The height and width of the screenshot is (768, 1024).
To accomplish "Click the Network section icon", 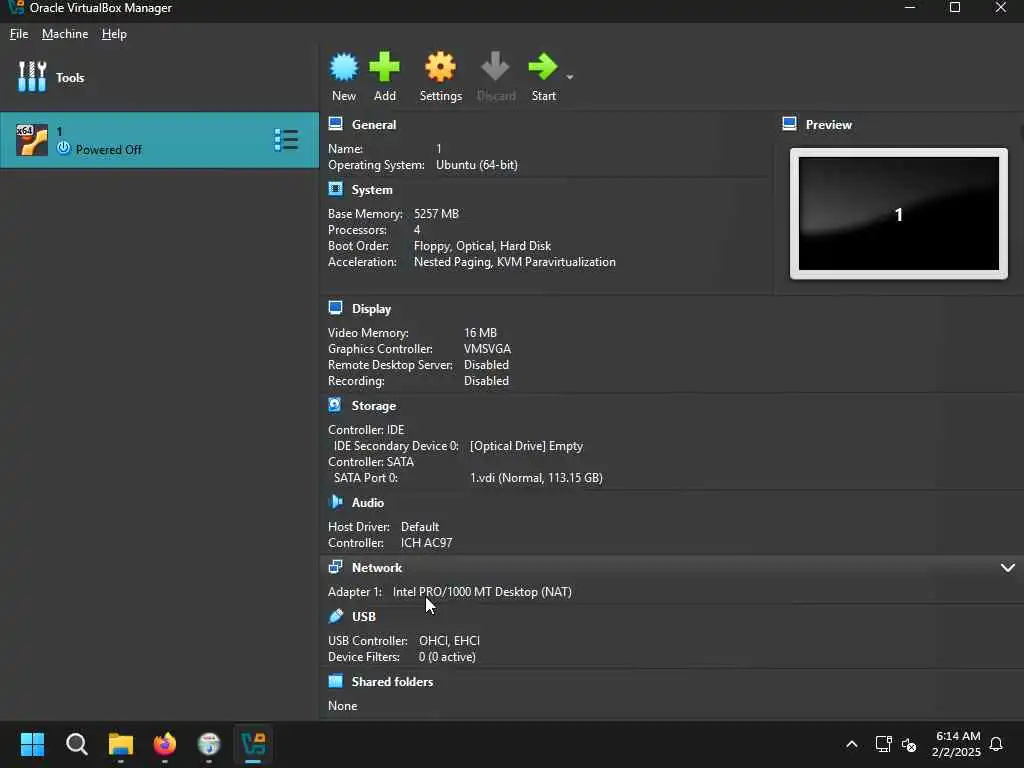I will click(336, 567).
